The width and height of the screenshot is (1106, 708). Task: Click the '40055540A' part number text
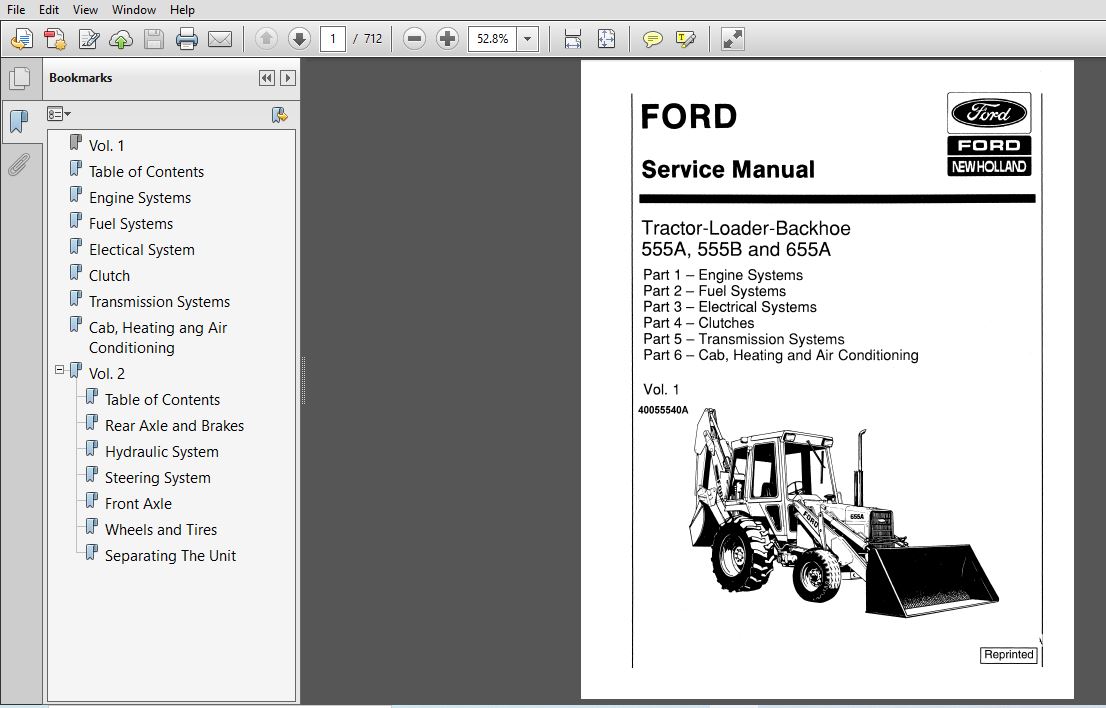pyautogui.click(x=663, y=410)
